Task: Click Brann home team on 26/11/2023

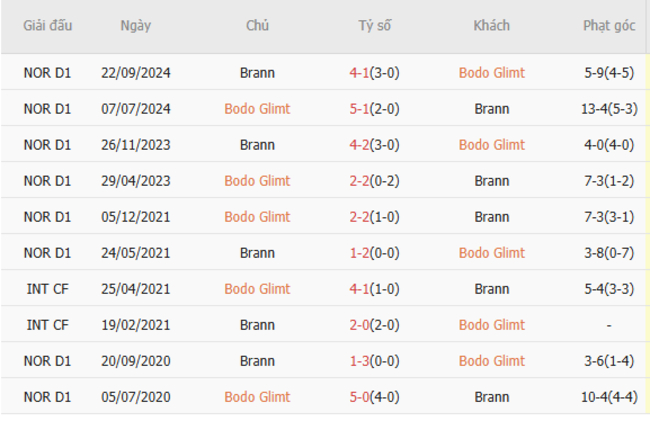Action: pos(257,145)
